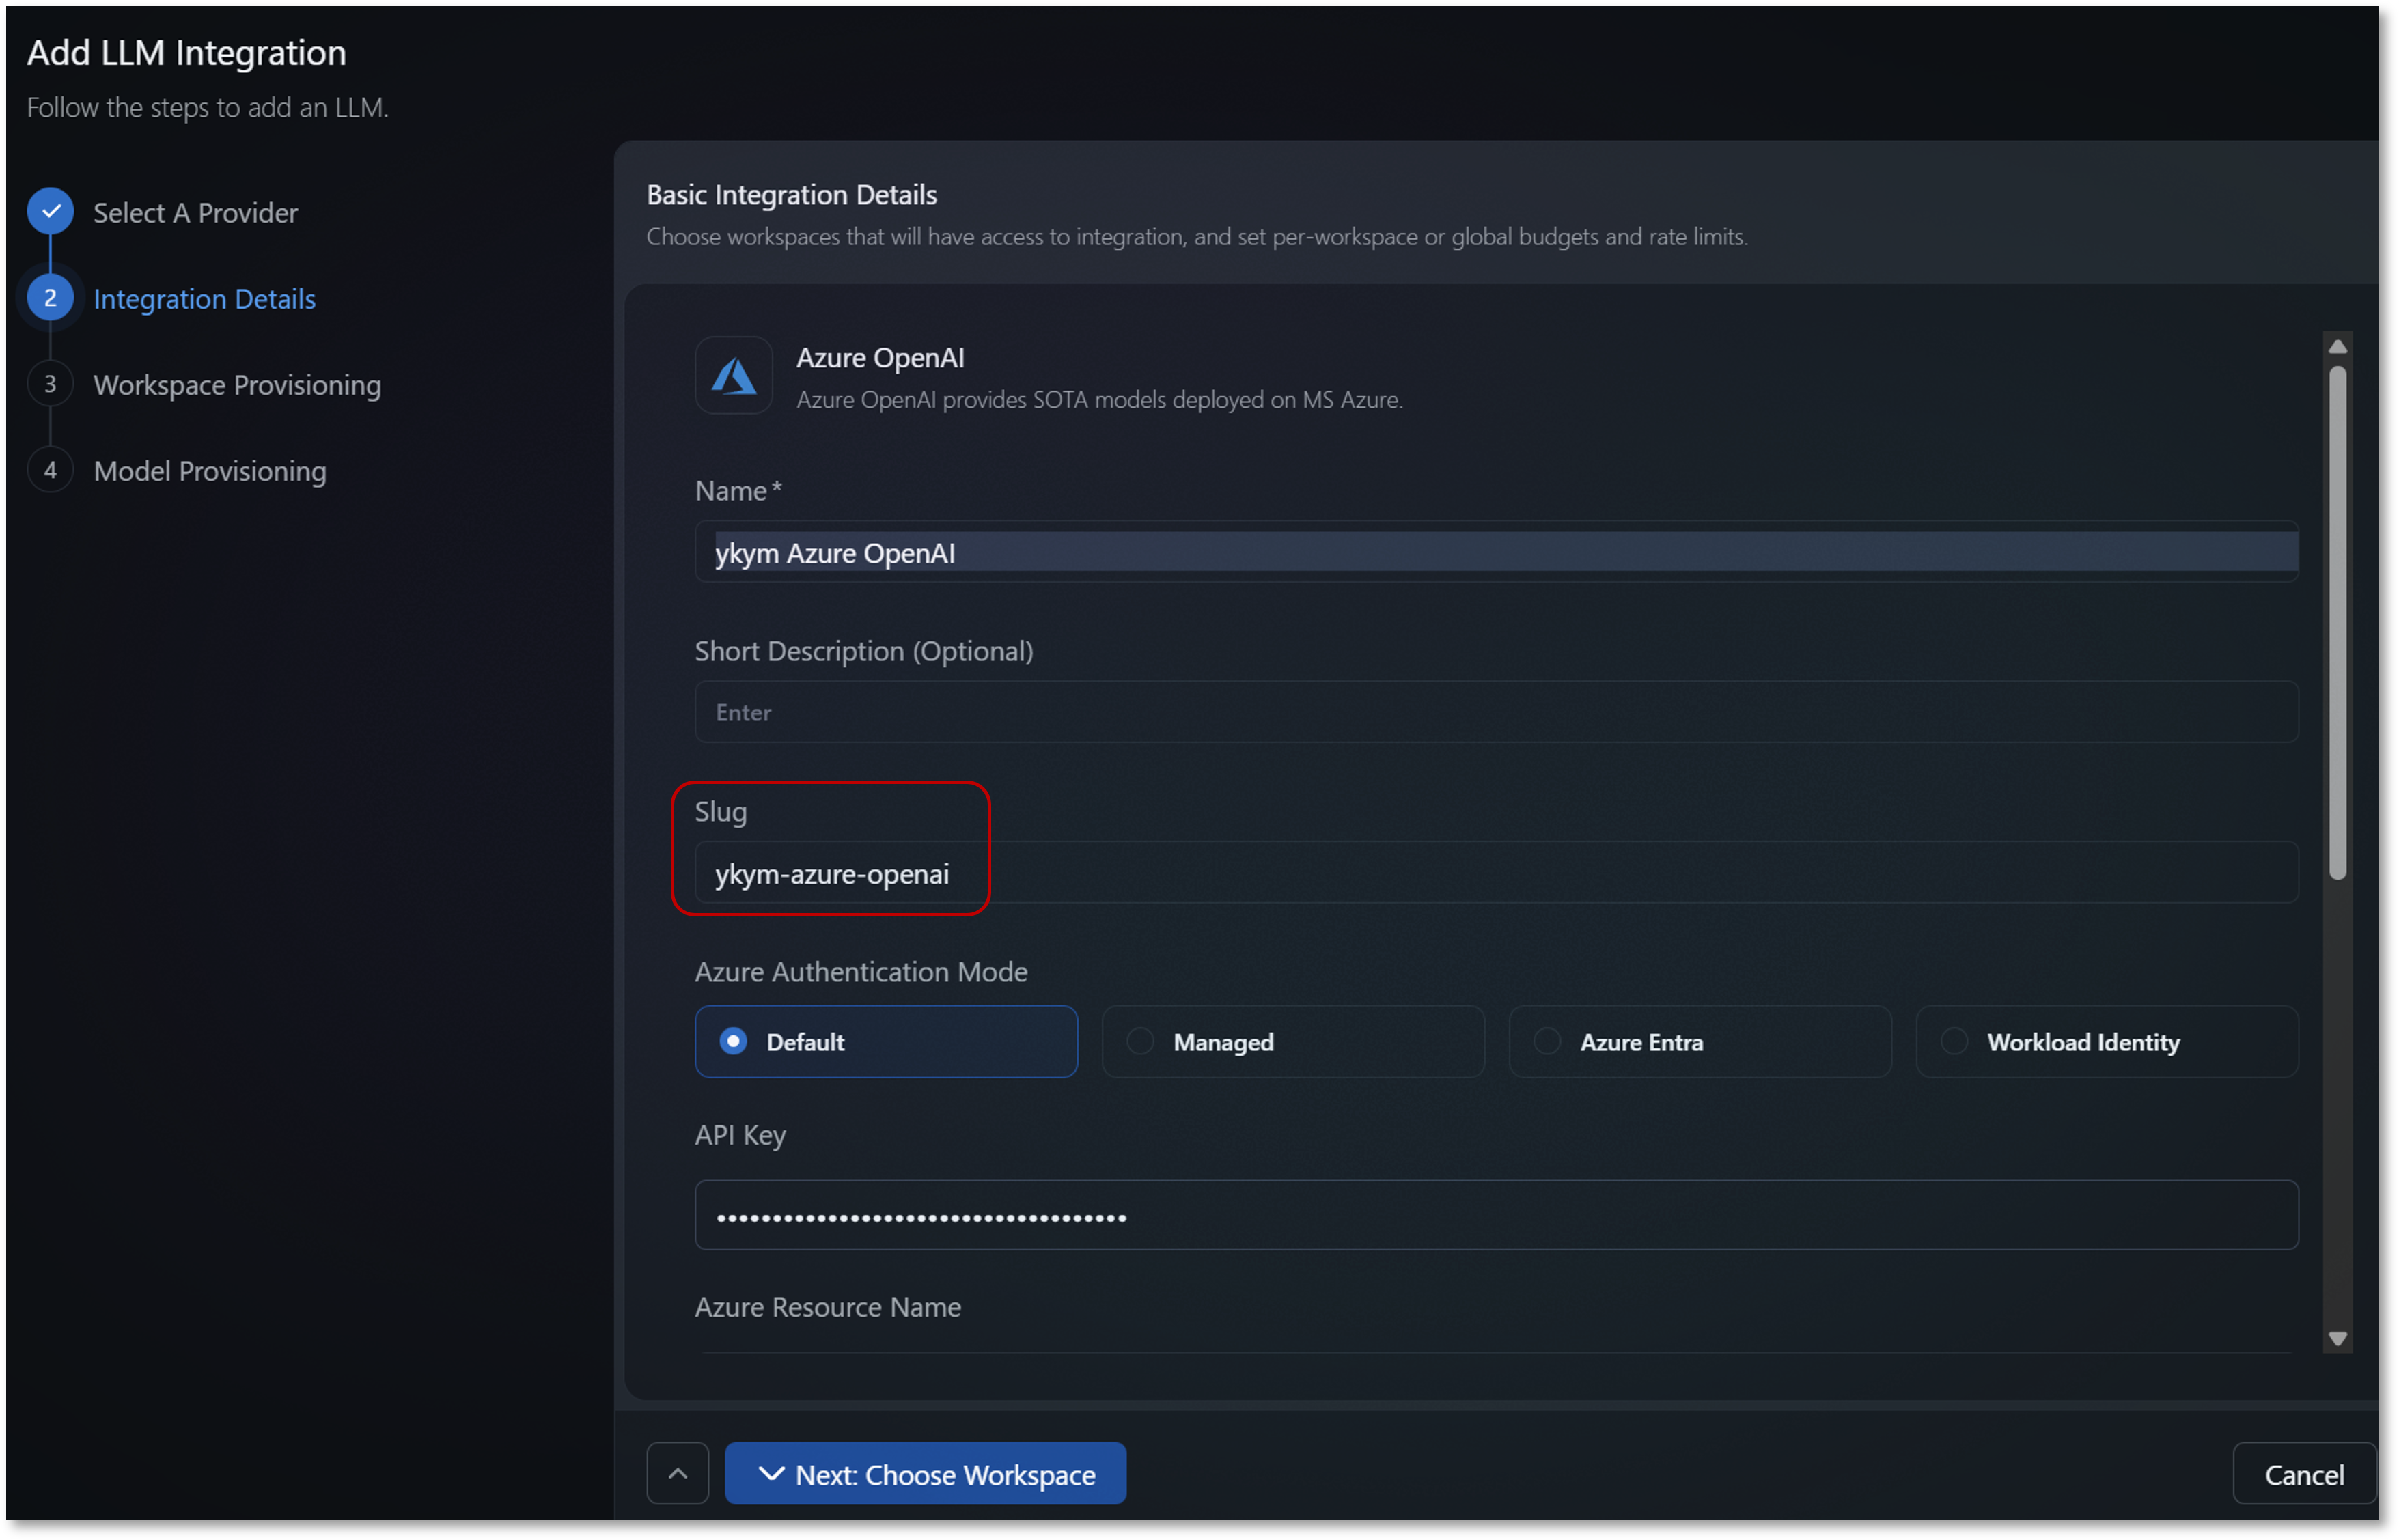
Task: Click the Add LLM Integration title
Action: [x=187, y=52]
